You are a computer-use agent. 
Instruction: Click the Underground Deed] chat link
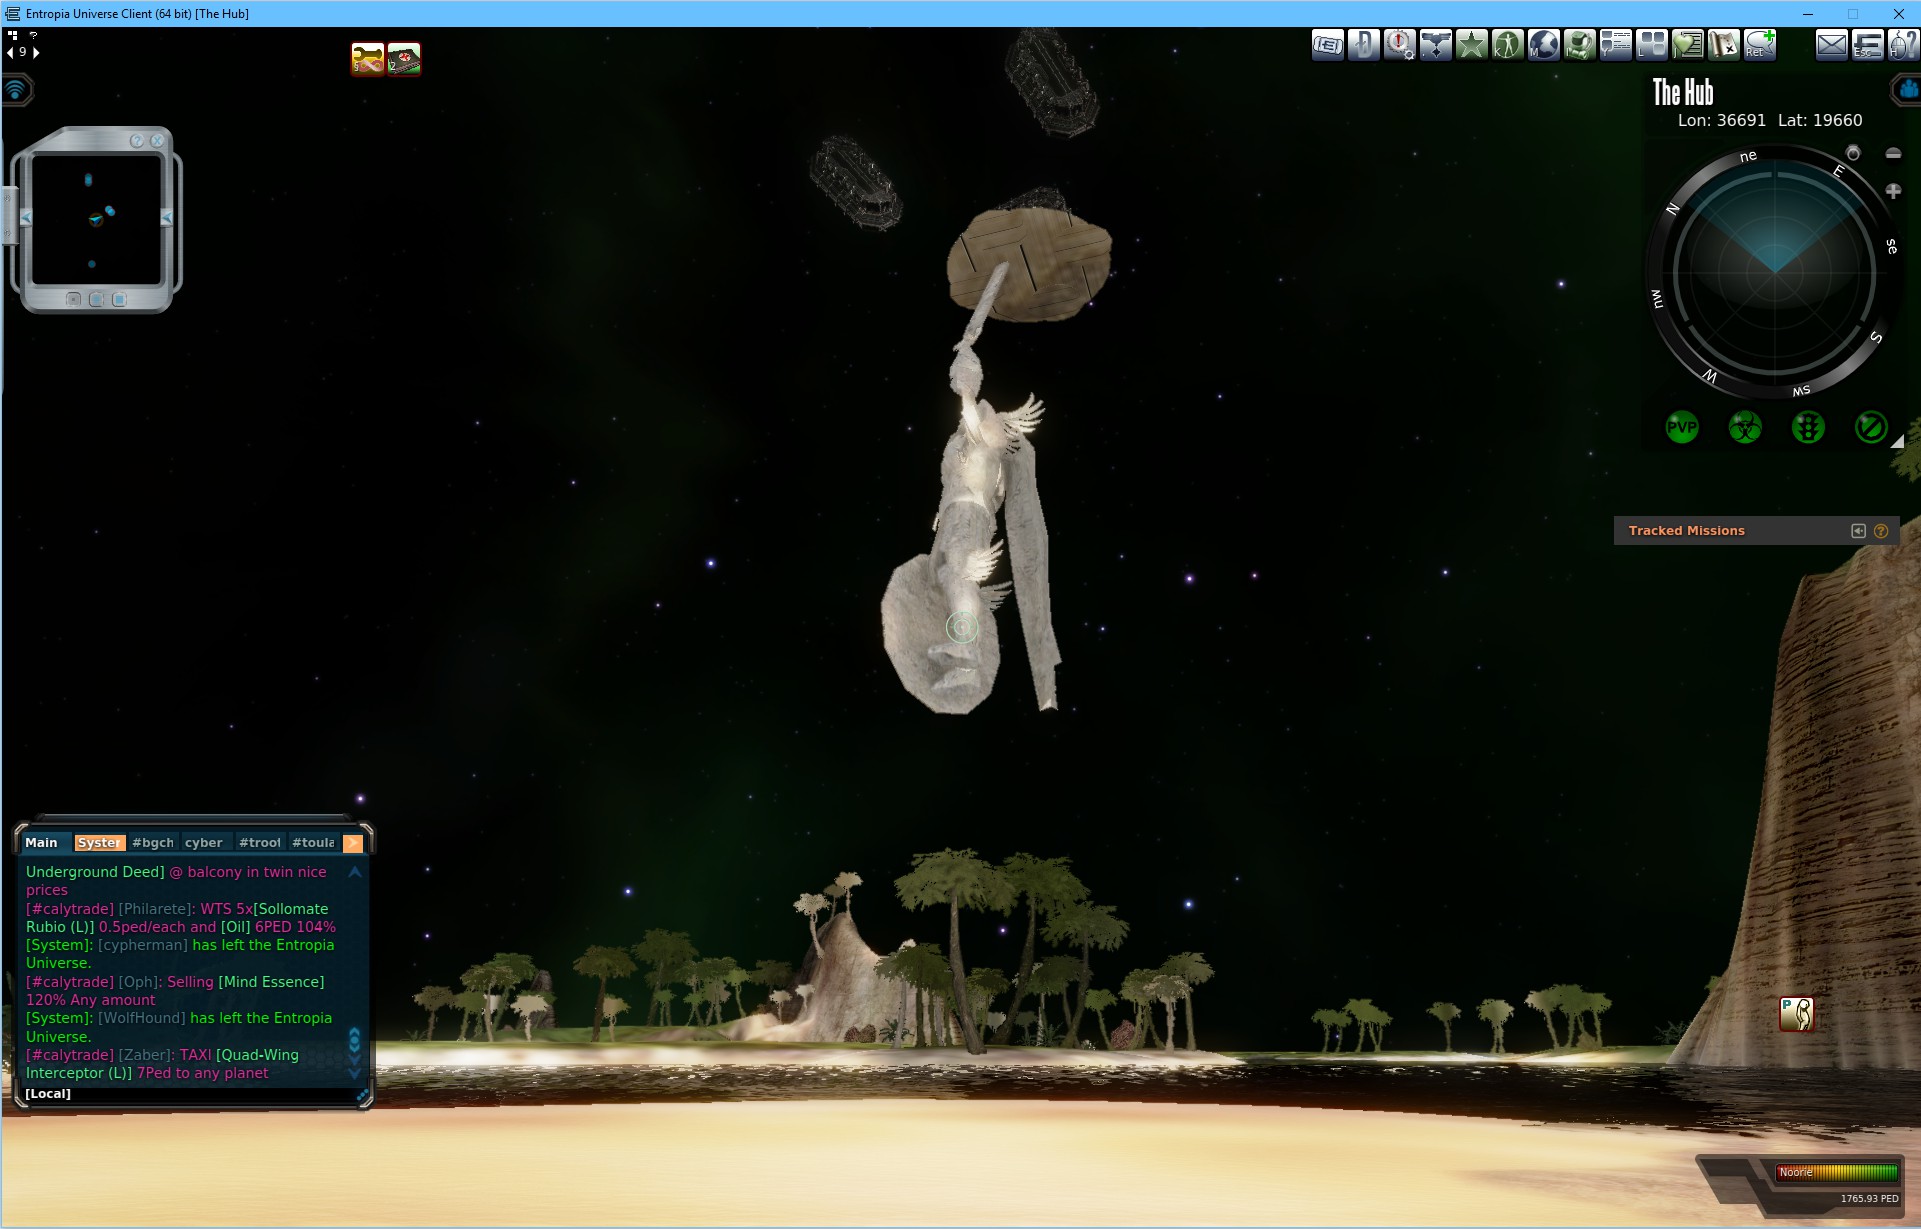click(x=95, y=872)
